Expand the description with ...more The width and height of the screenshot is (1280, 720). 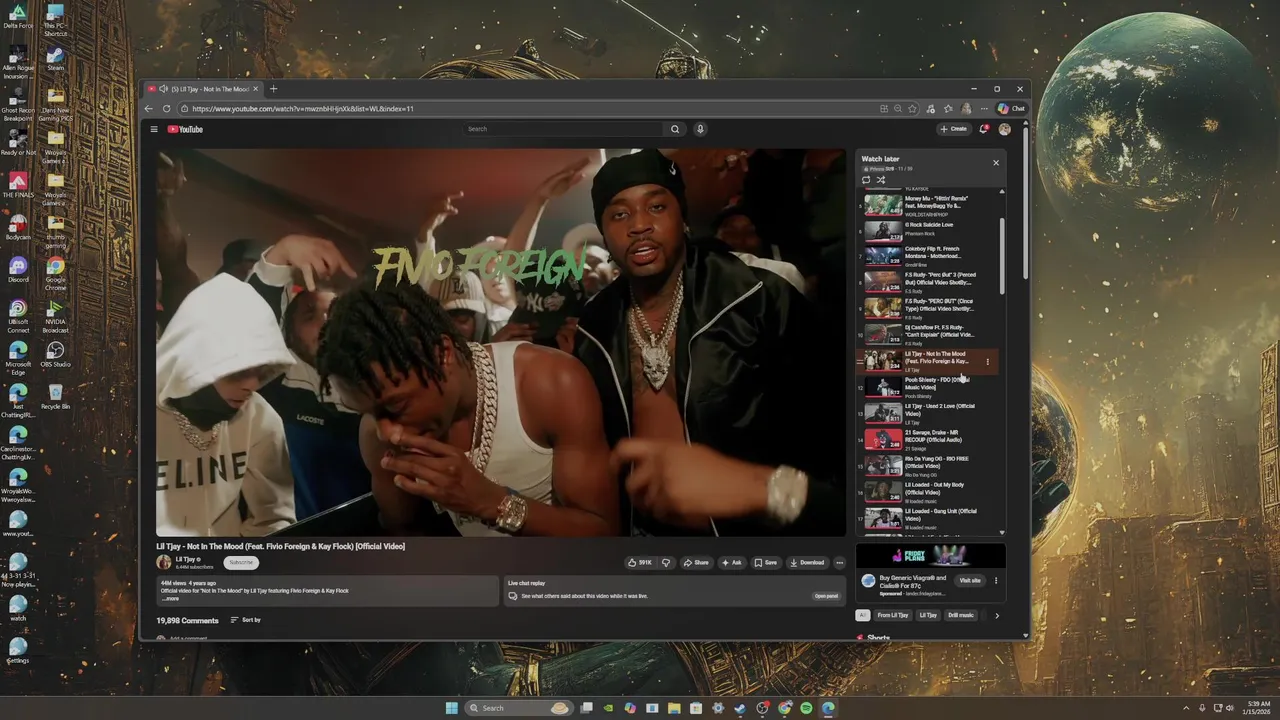point(171,598)
